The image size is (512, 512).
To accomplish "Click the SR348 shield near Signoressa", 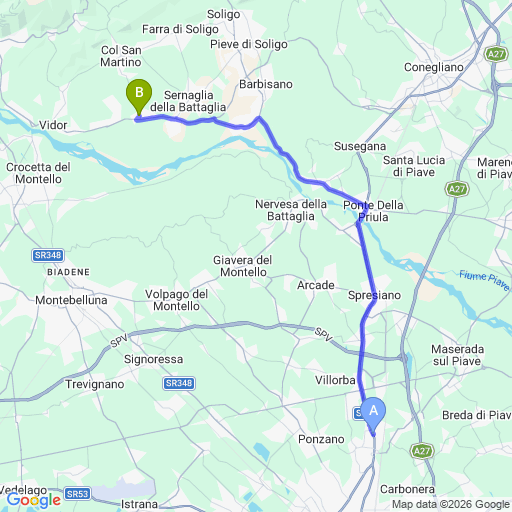I will pos(179,383).
